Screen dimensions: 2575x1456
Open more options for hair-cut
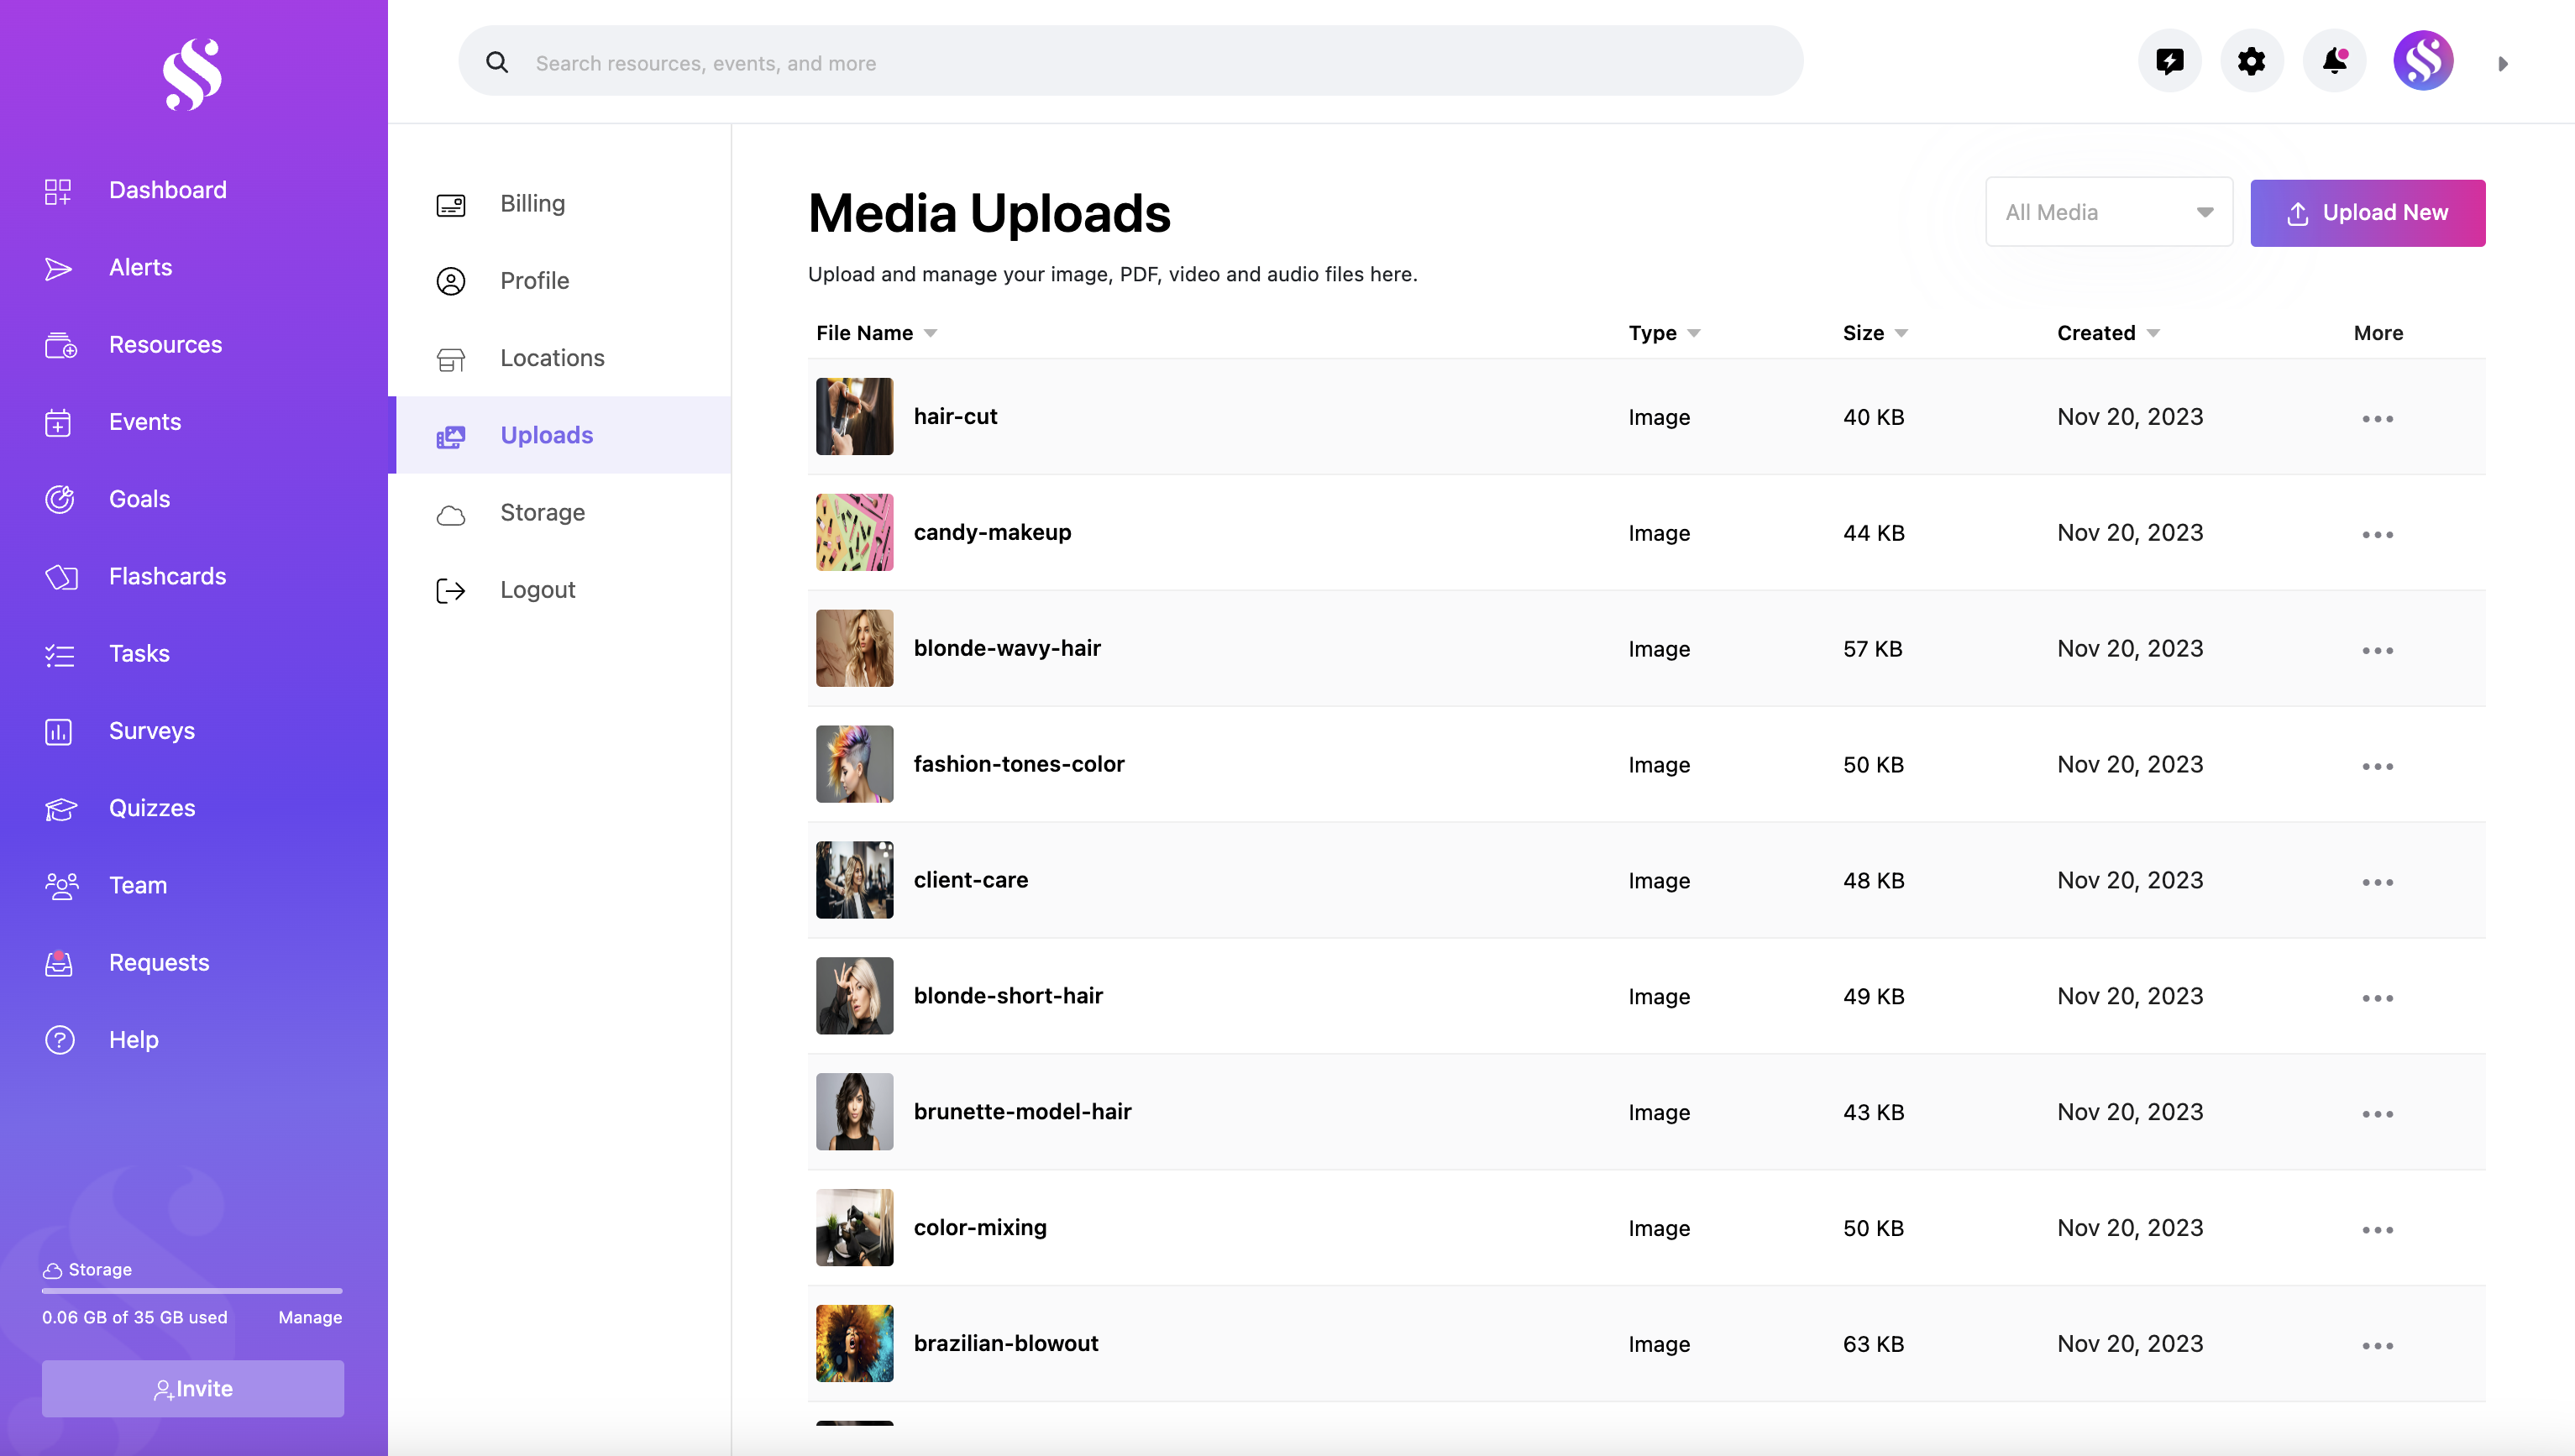[x=2377, y=419]
